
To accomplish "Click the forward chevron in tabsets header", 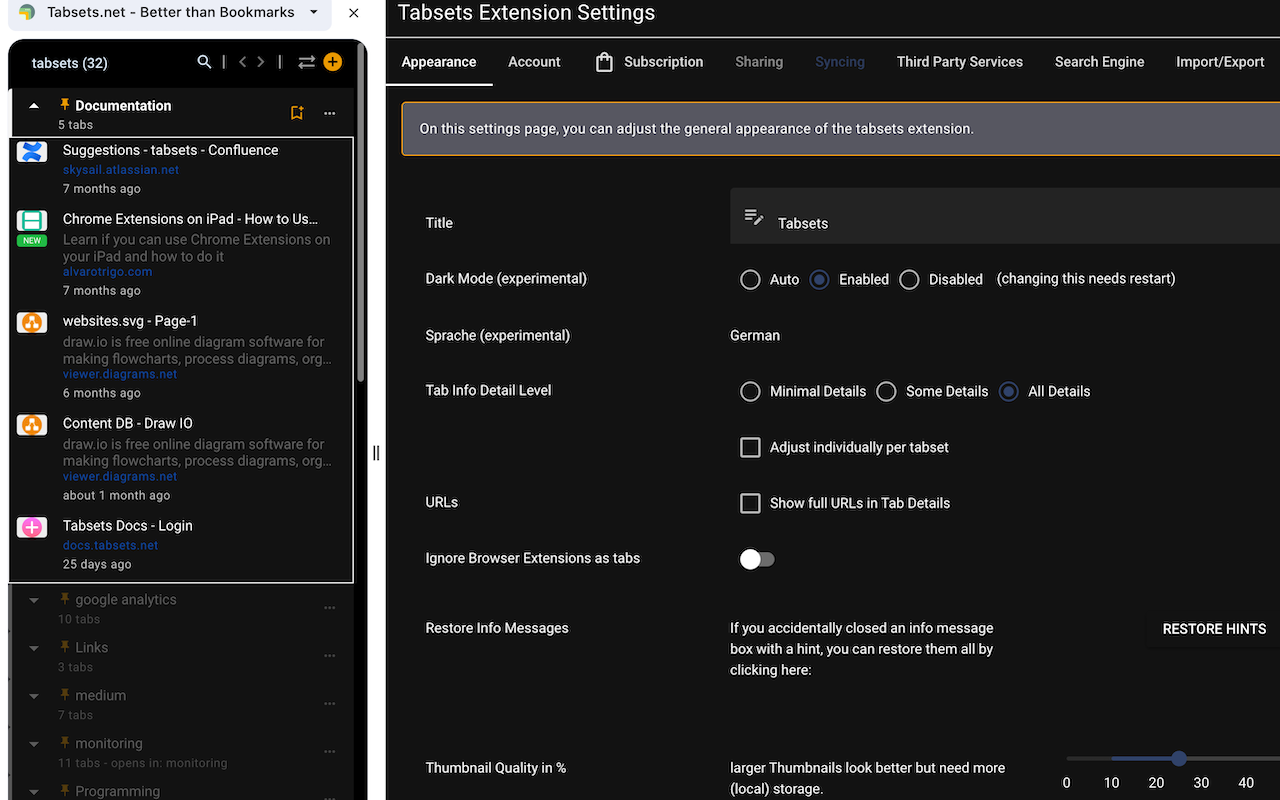I will [x=261, y=62].
